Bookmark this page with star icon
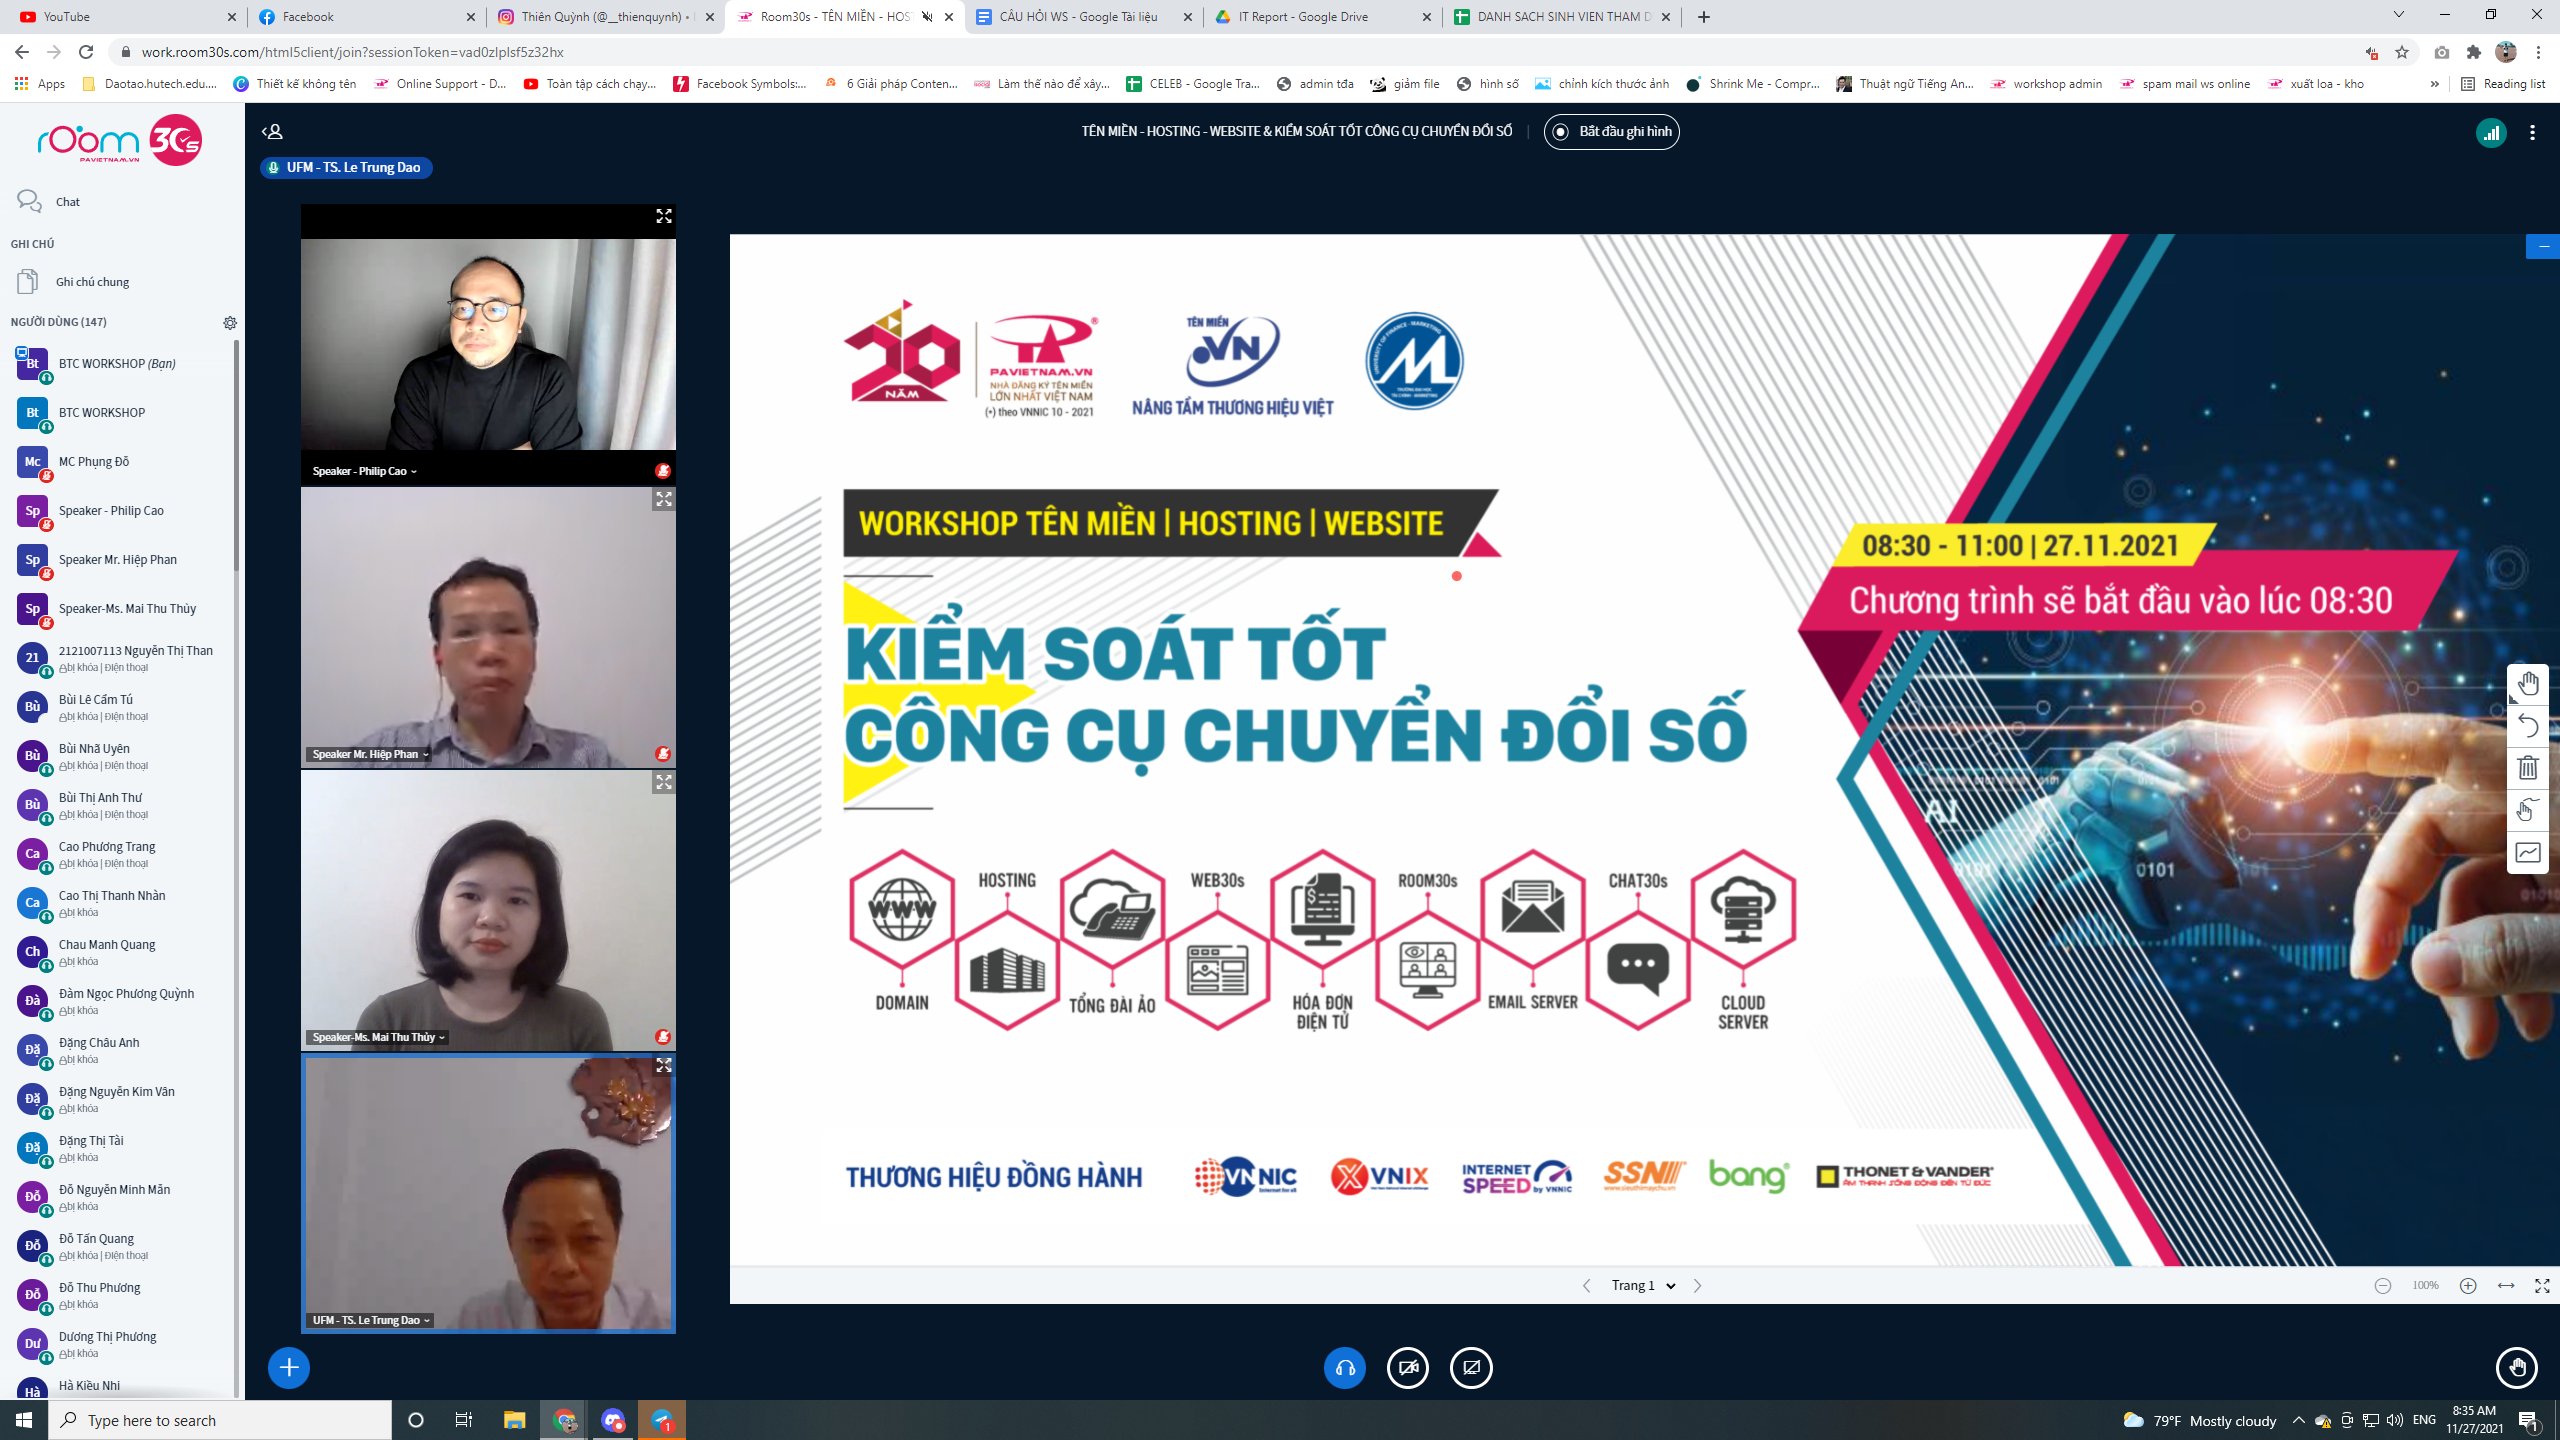Screen dimensions: 2560x1440 2402,52
